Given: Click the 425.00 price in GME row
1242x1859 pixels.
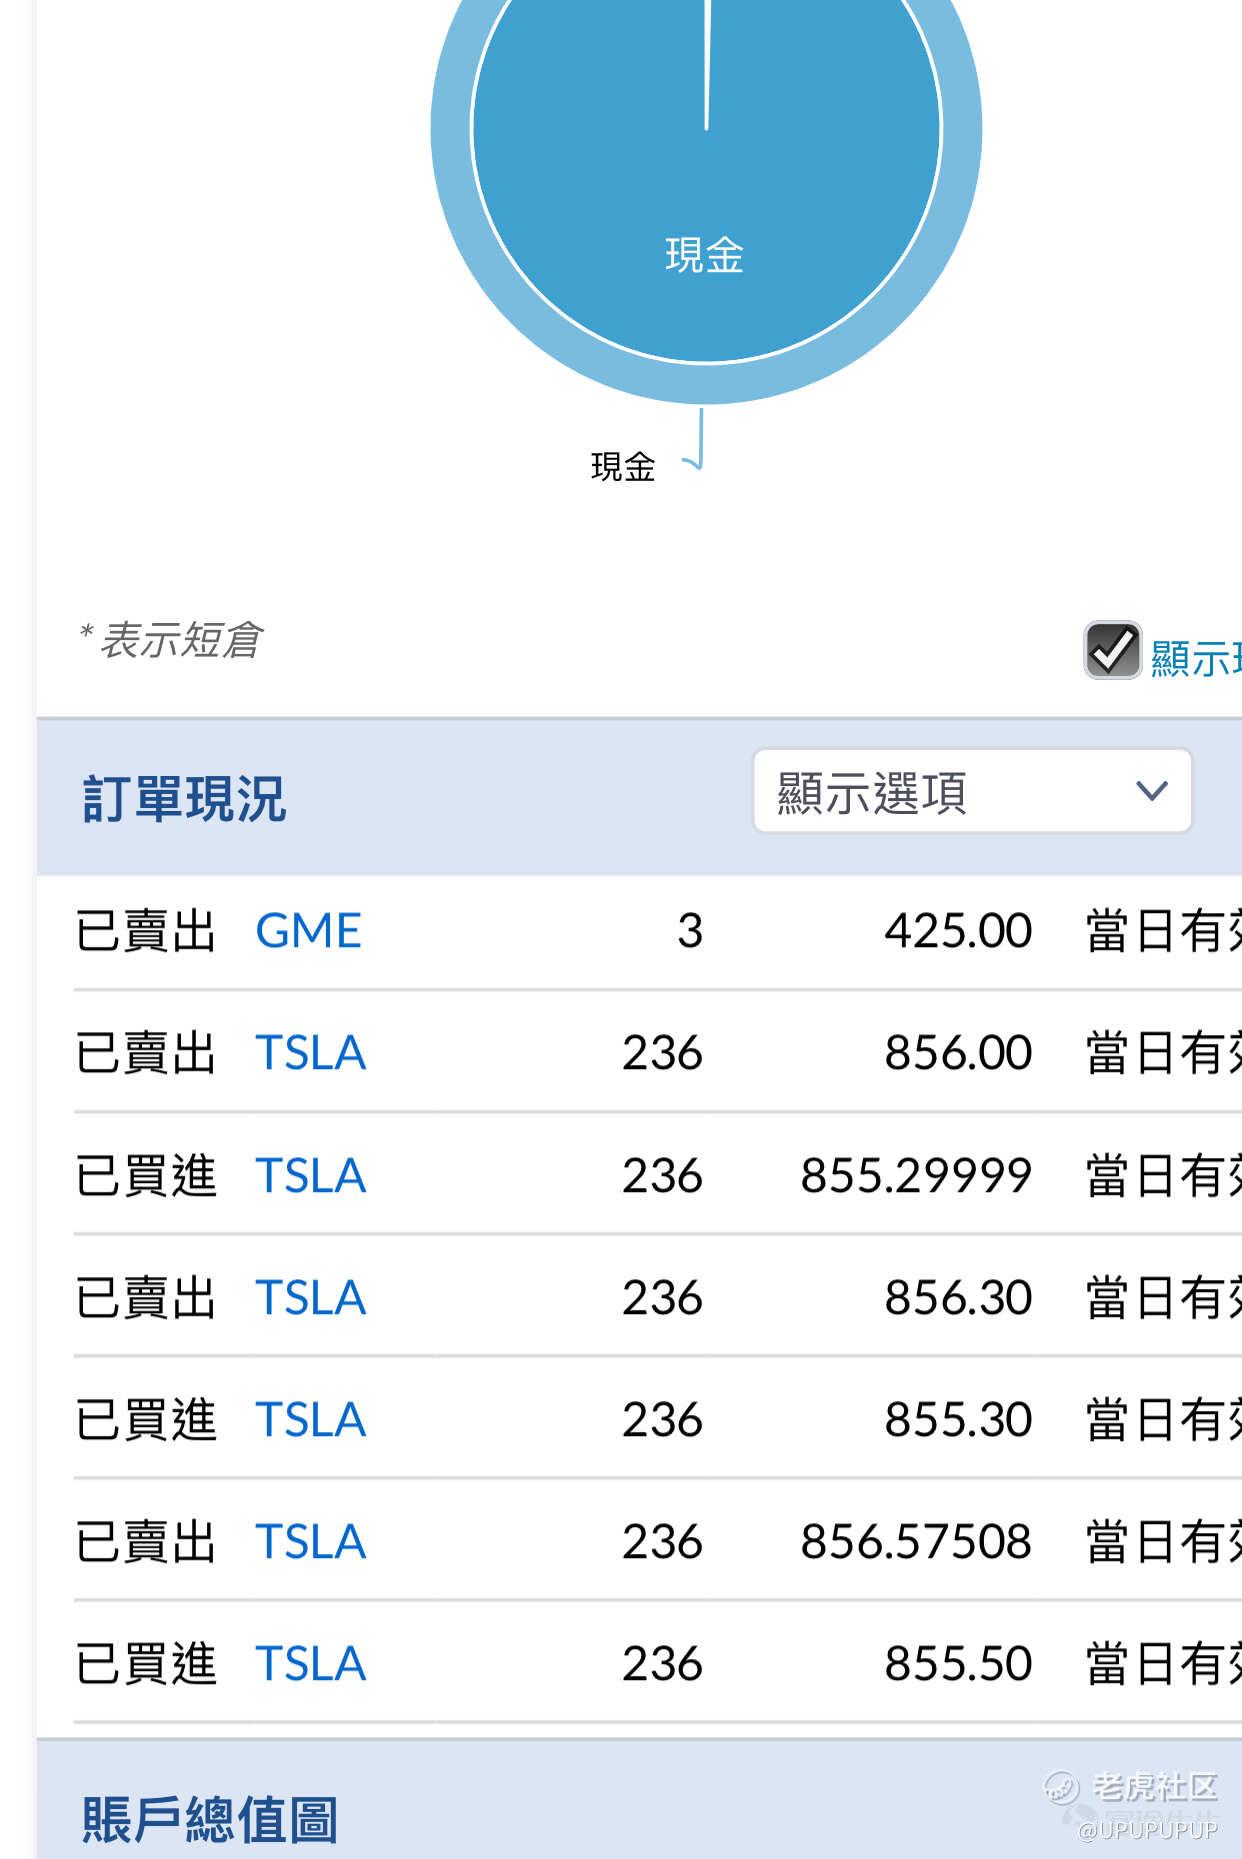Looking at the screenshot, I should pos(958,932).
